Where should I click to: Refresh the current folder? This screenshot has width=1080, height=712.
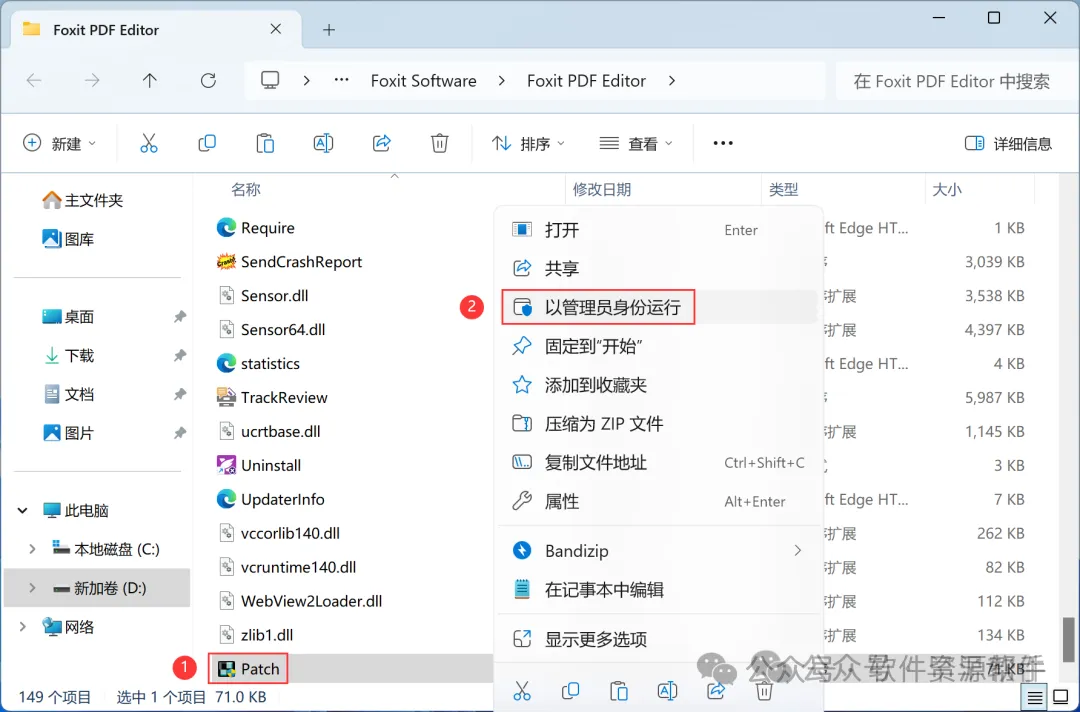click(208, 81)
